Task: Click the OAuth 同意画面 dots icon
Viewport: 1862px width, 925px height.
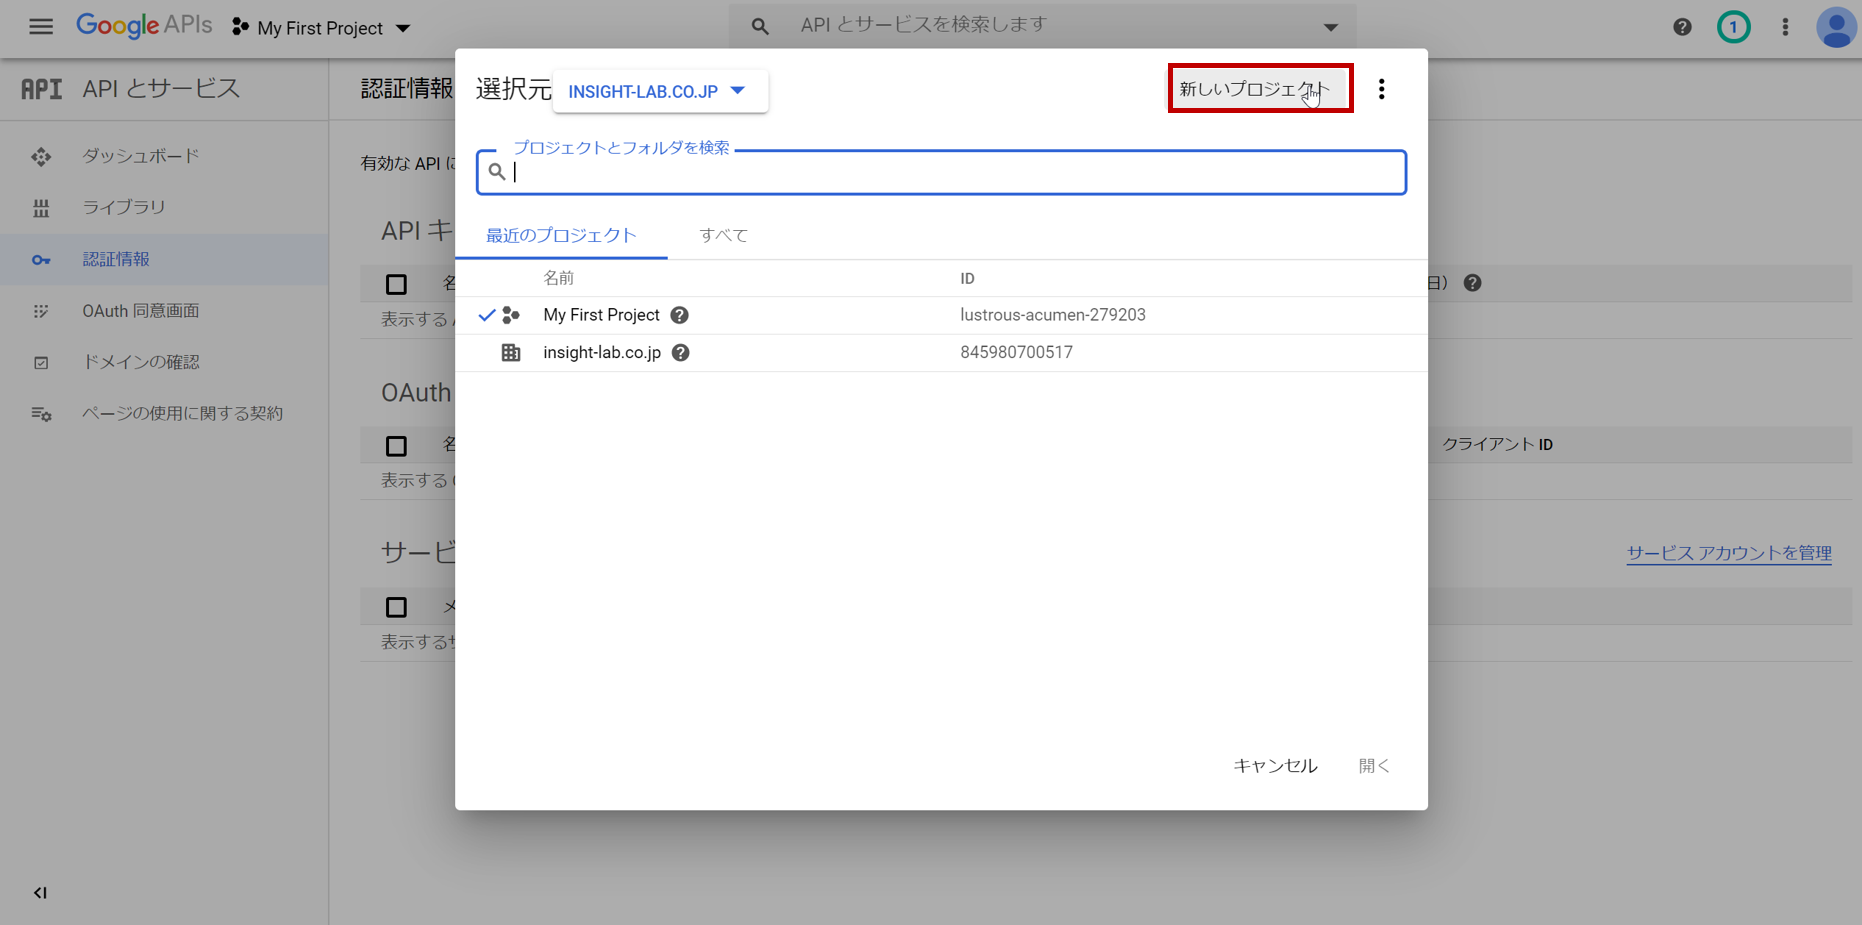Action: [x=41, y=311]
